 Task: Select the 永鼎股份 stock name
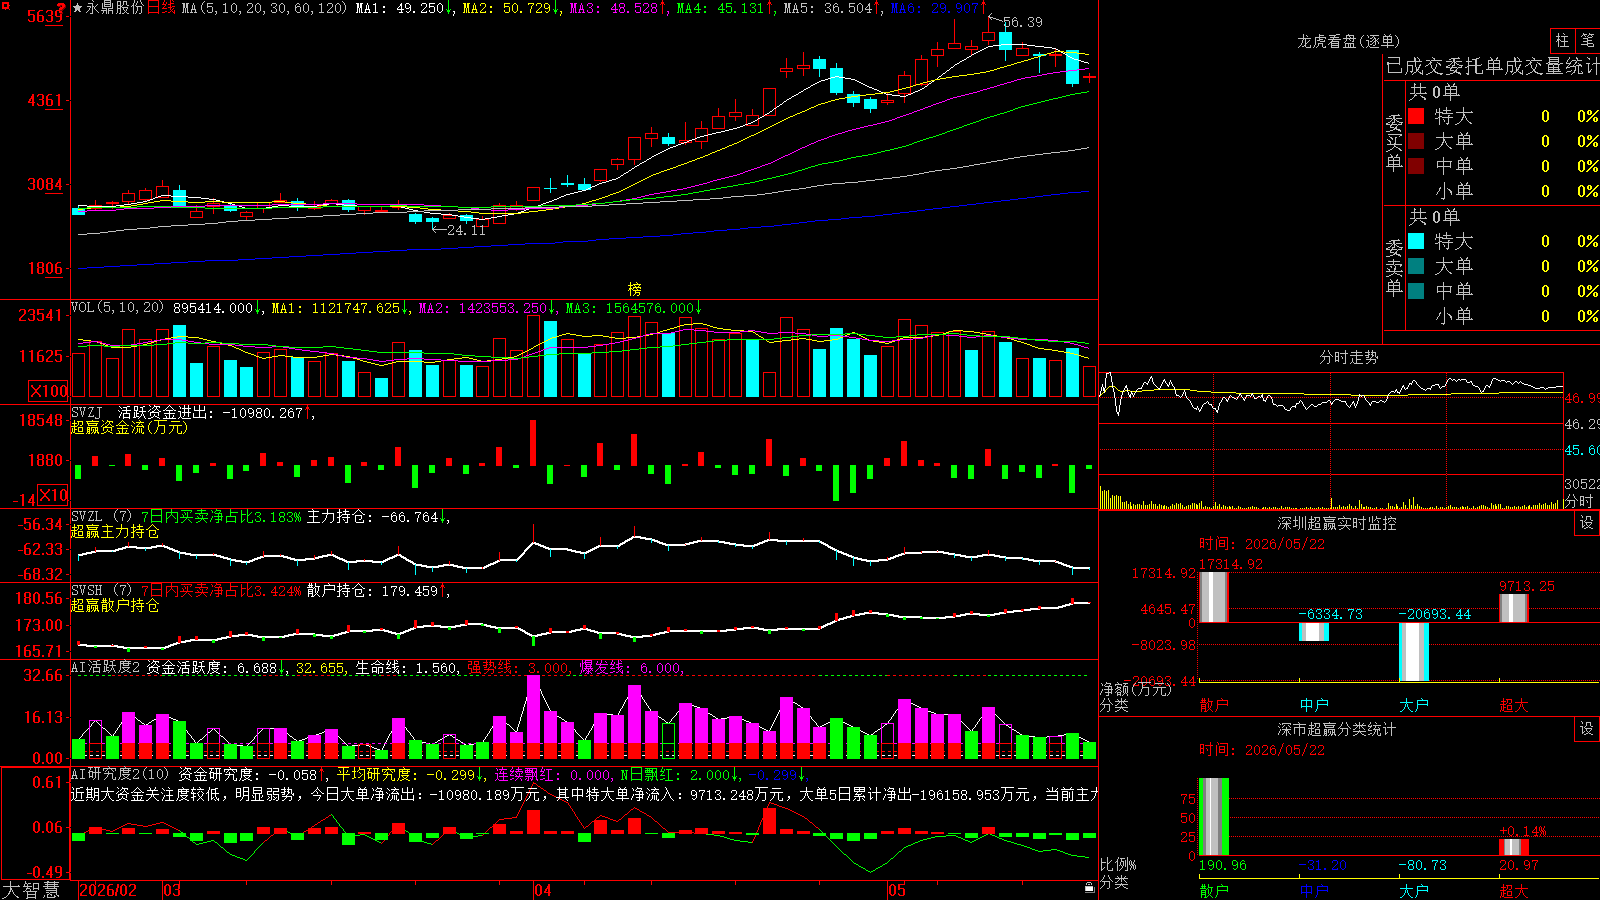point(115,8)
